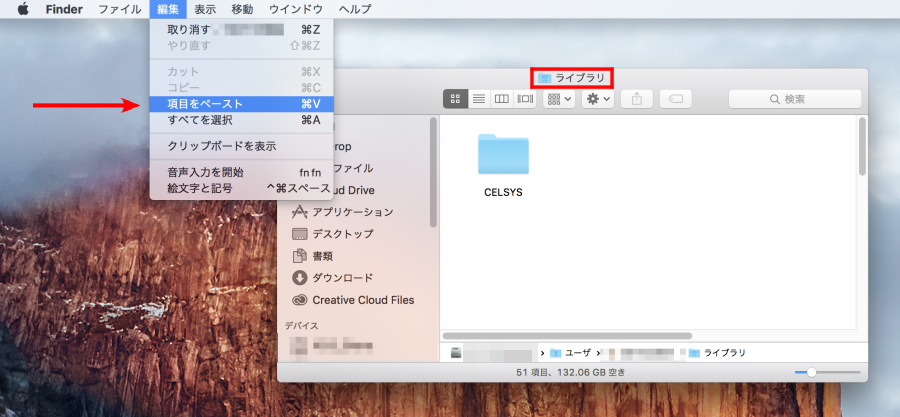
Task: Click the アプリケーション sidebar icon
Action: click(300, 212)
